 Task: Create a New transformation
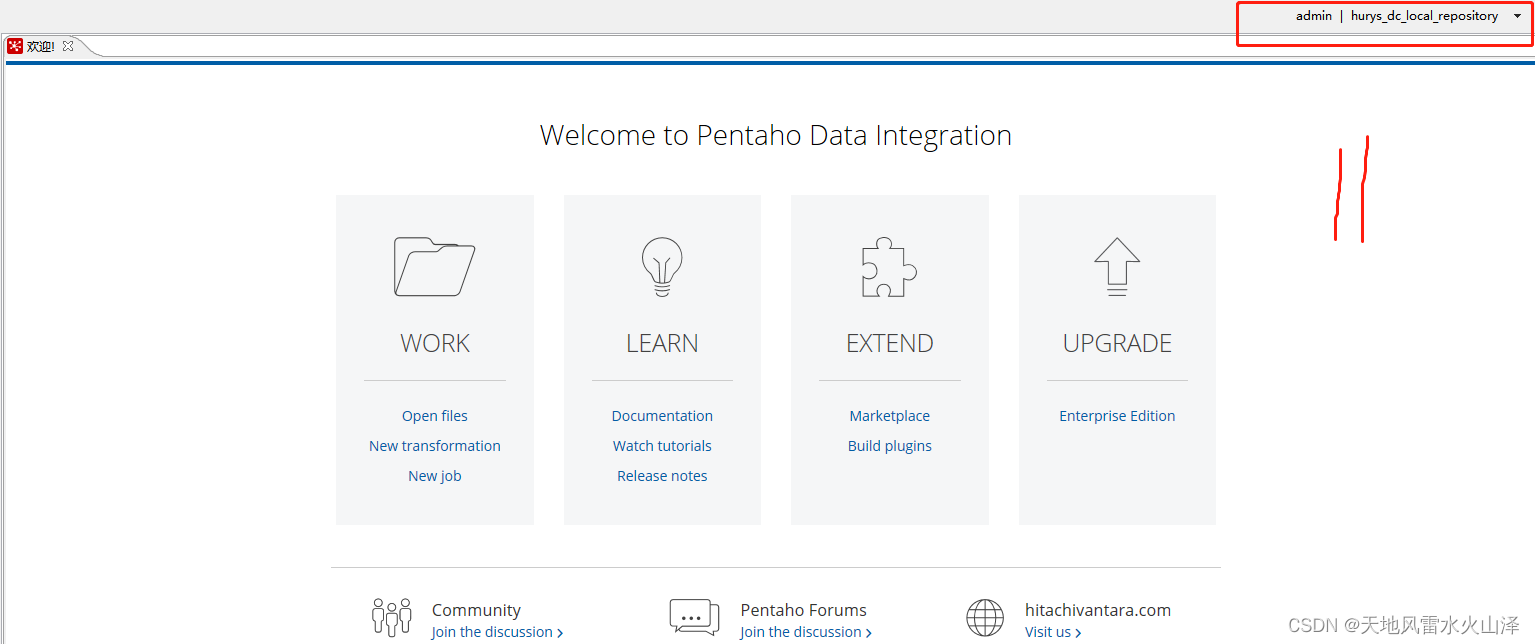coord(435,446)
